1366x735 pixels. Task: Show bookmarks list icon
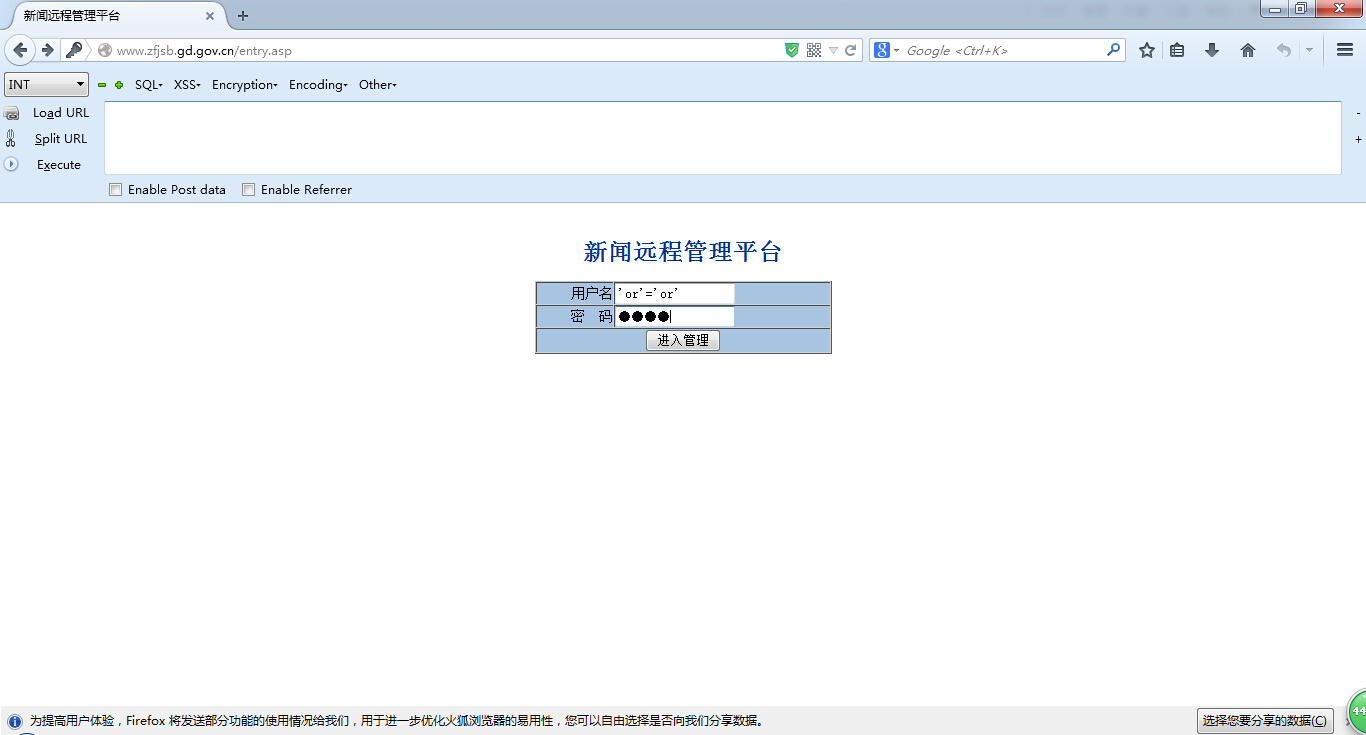click(1177, 50)
